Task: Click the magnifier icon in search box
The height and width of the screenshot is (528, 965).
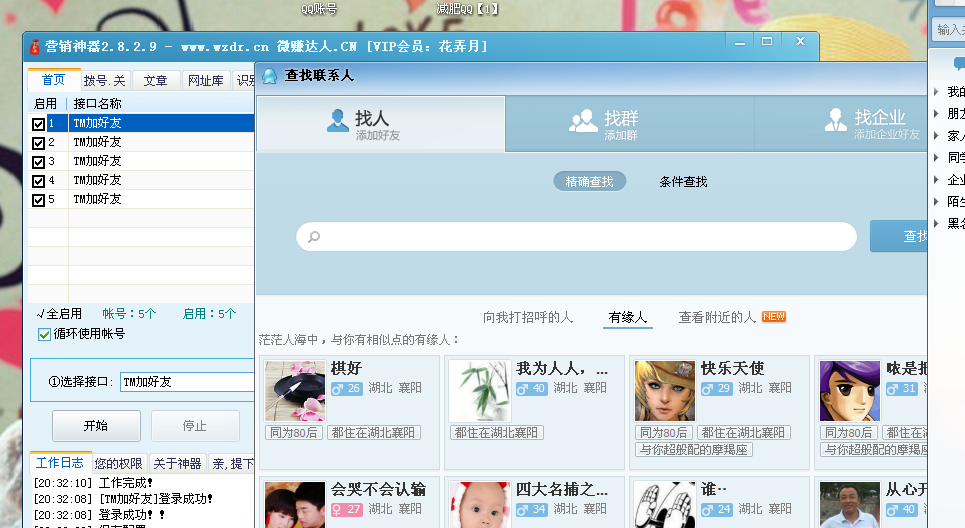Action: pyautogui.click(x=314, y=237)
